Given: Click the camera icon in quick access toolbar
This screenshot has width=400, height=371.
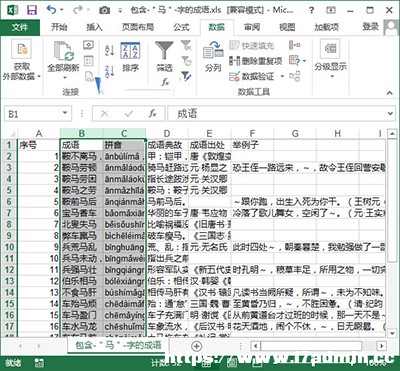Looking at the screenshot, I should (x=105, y=10).
